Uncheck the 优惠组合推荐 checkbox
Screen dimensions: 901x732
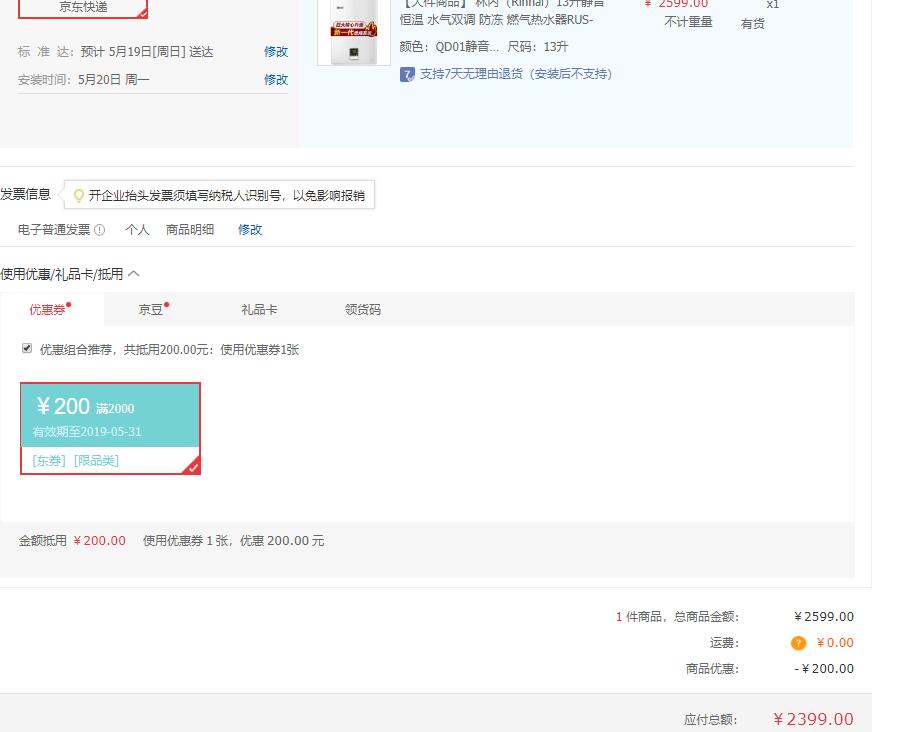coord(27,348)
